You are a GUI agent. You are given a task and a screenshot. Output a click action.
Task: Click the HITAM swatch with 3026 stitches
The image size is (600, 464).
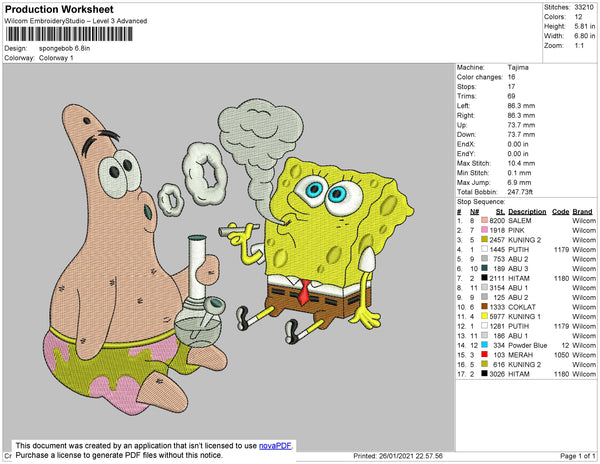(x=484, y=374)
